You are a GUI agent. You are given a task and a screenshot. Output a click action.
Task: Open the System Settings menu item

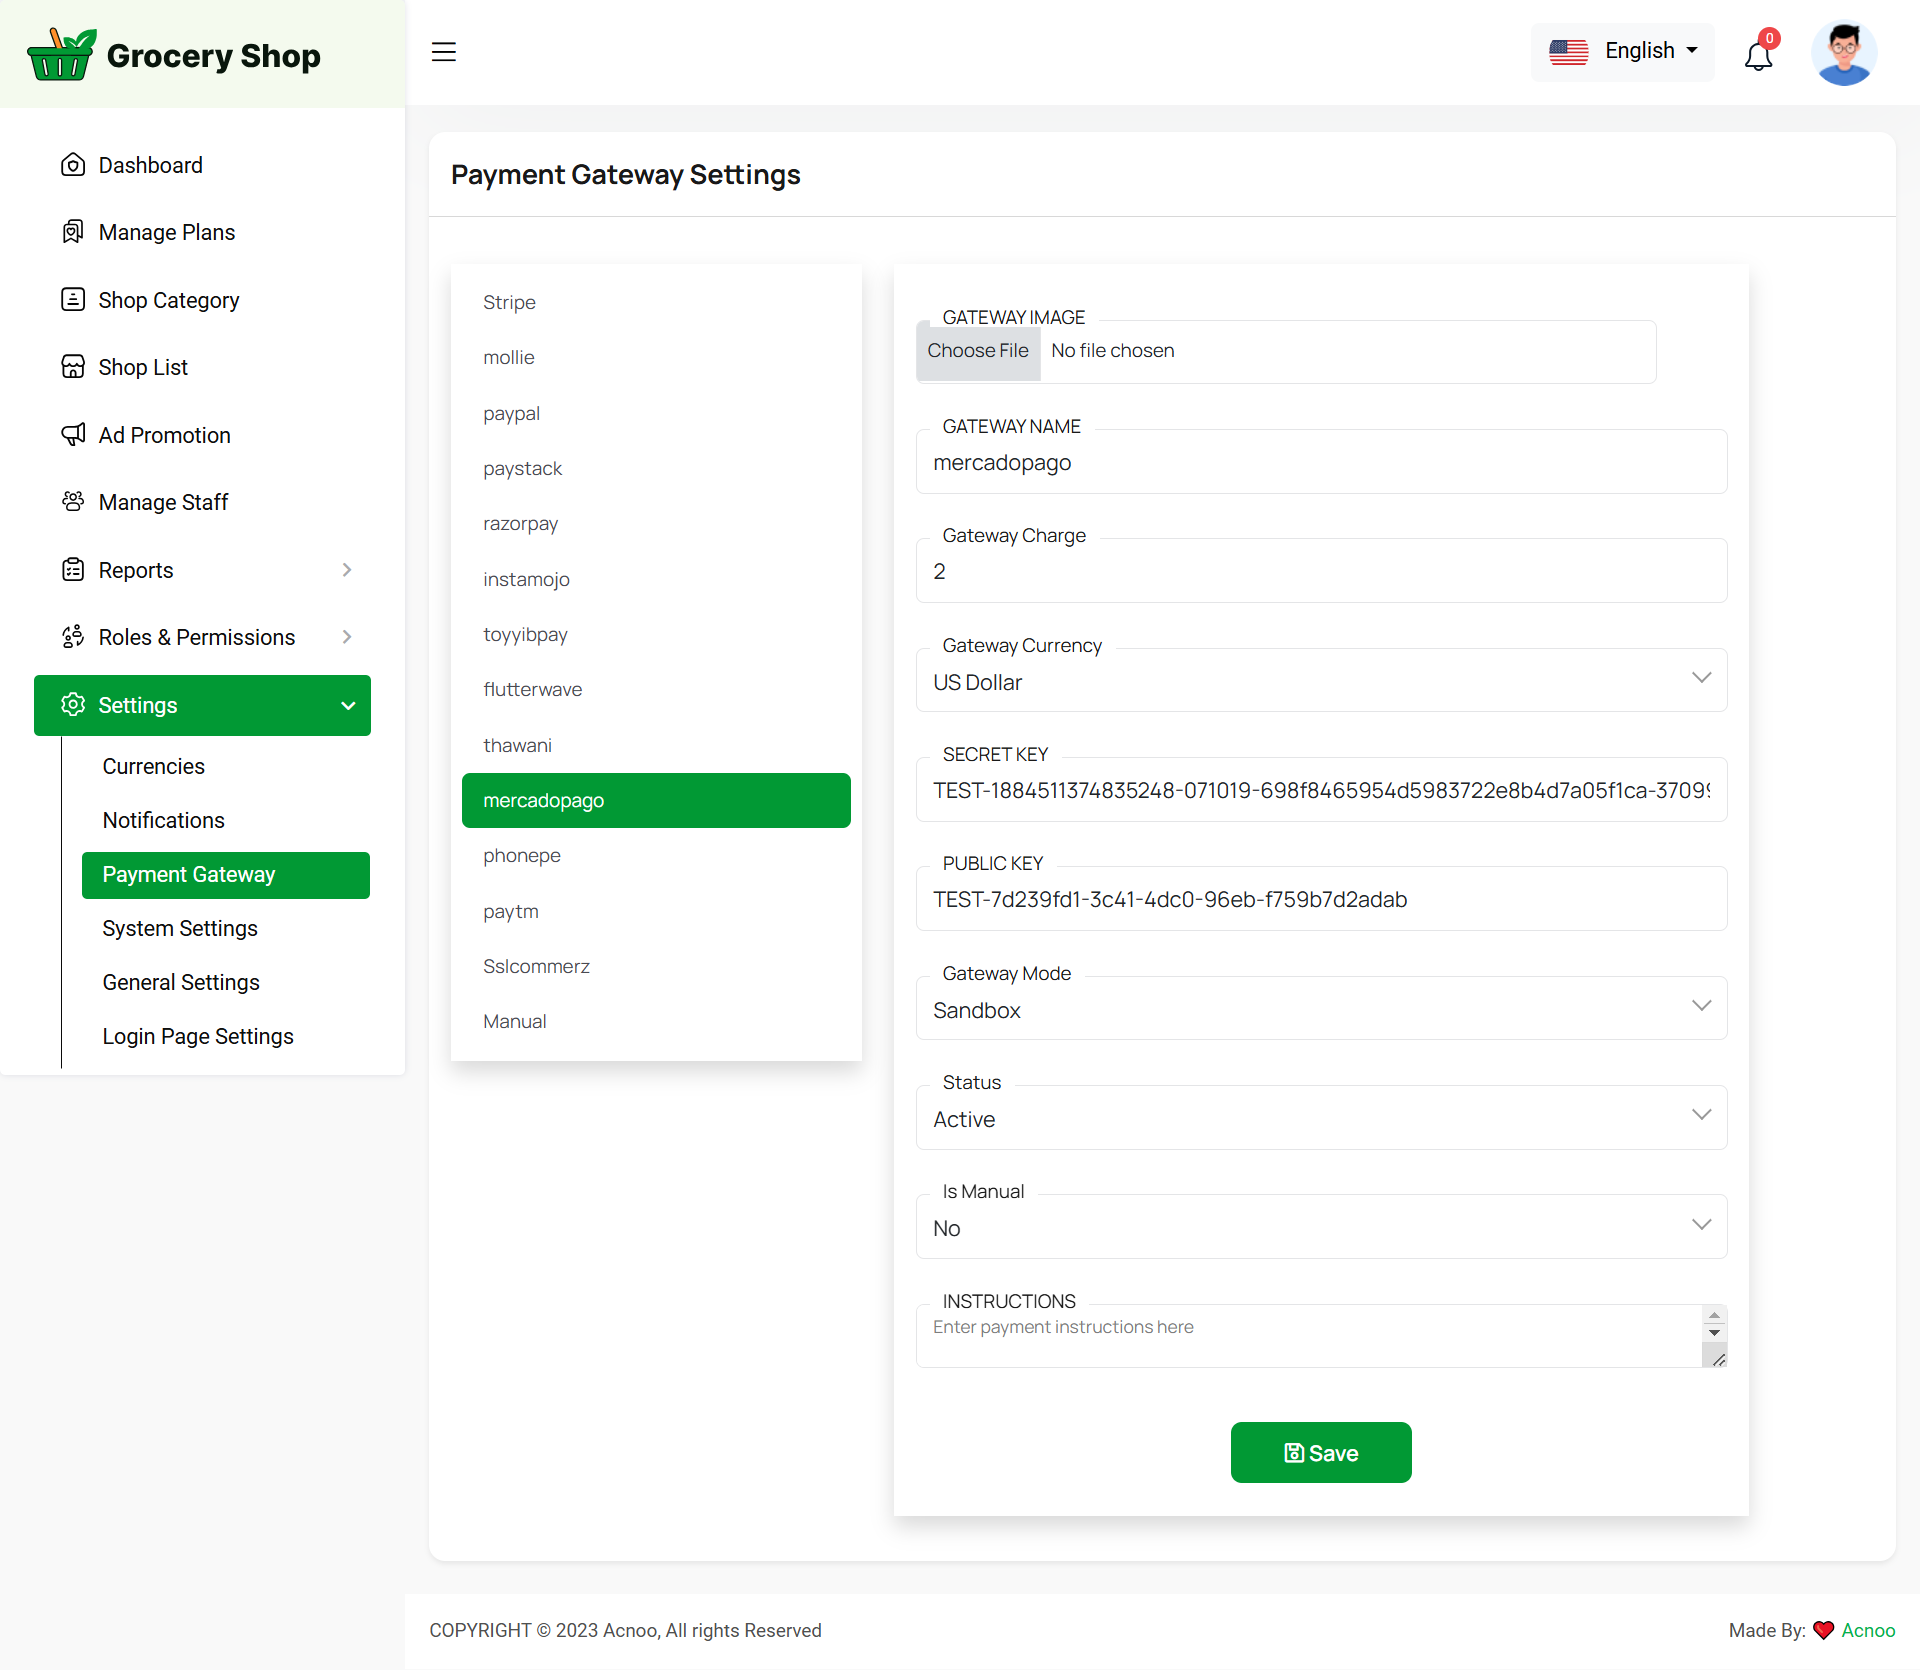(x=180, y=928)
